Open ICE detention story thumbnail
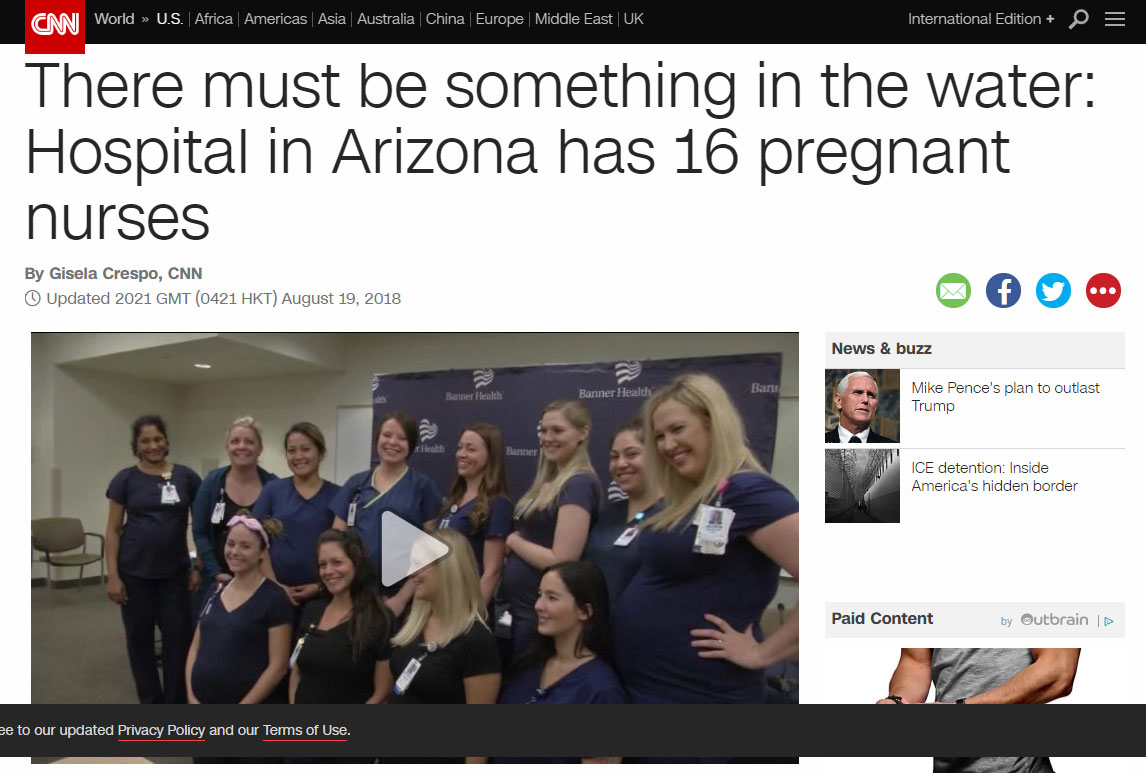1146x773 pixels. pos(862,486)
